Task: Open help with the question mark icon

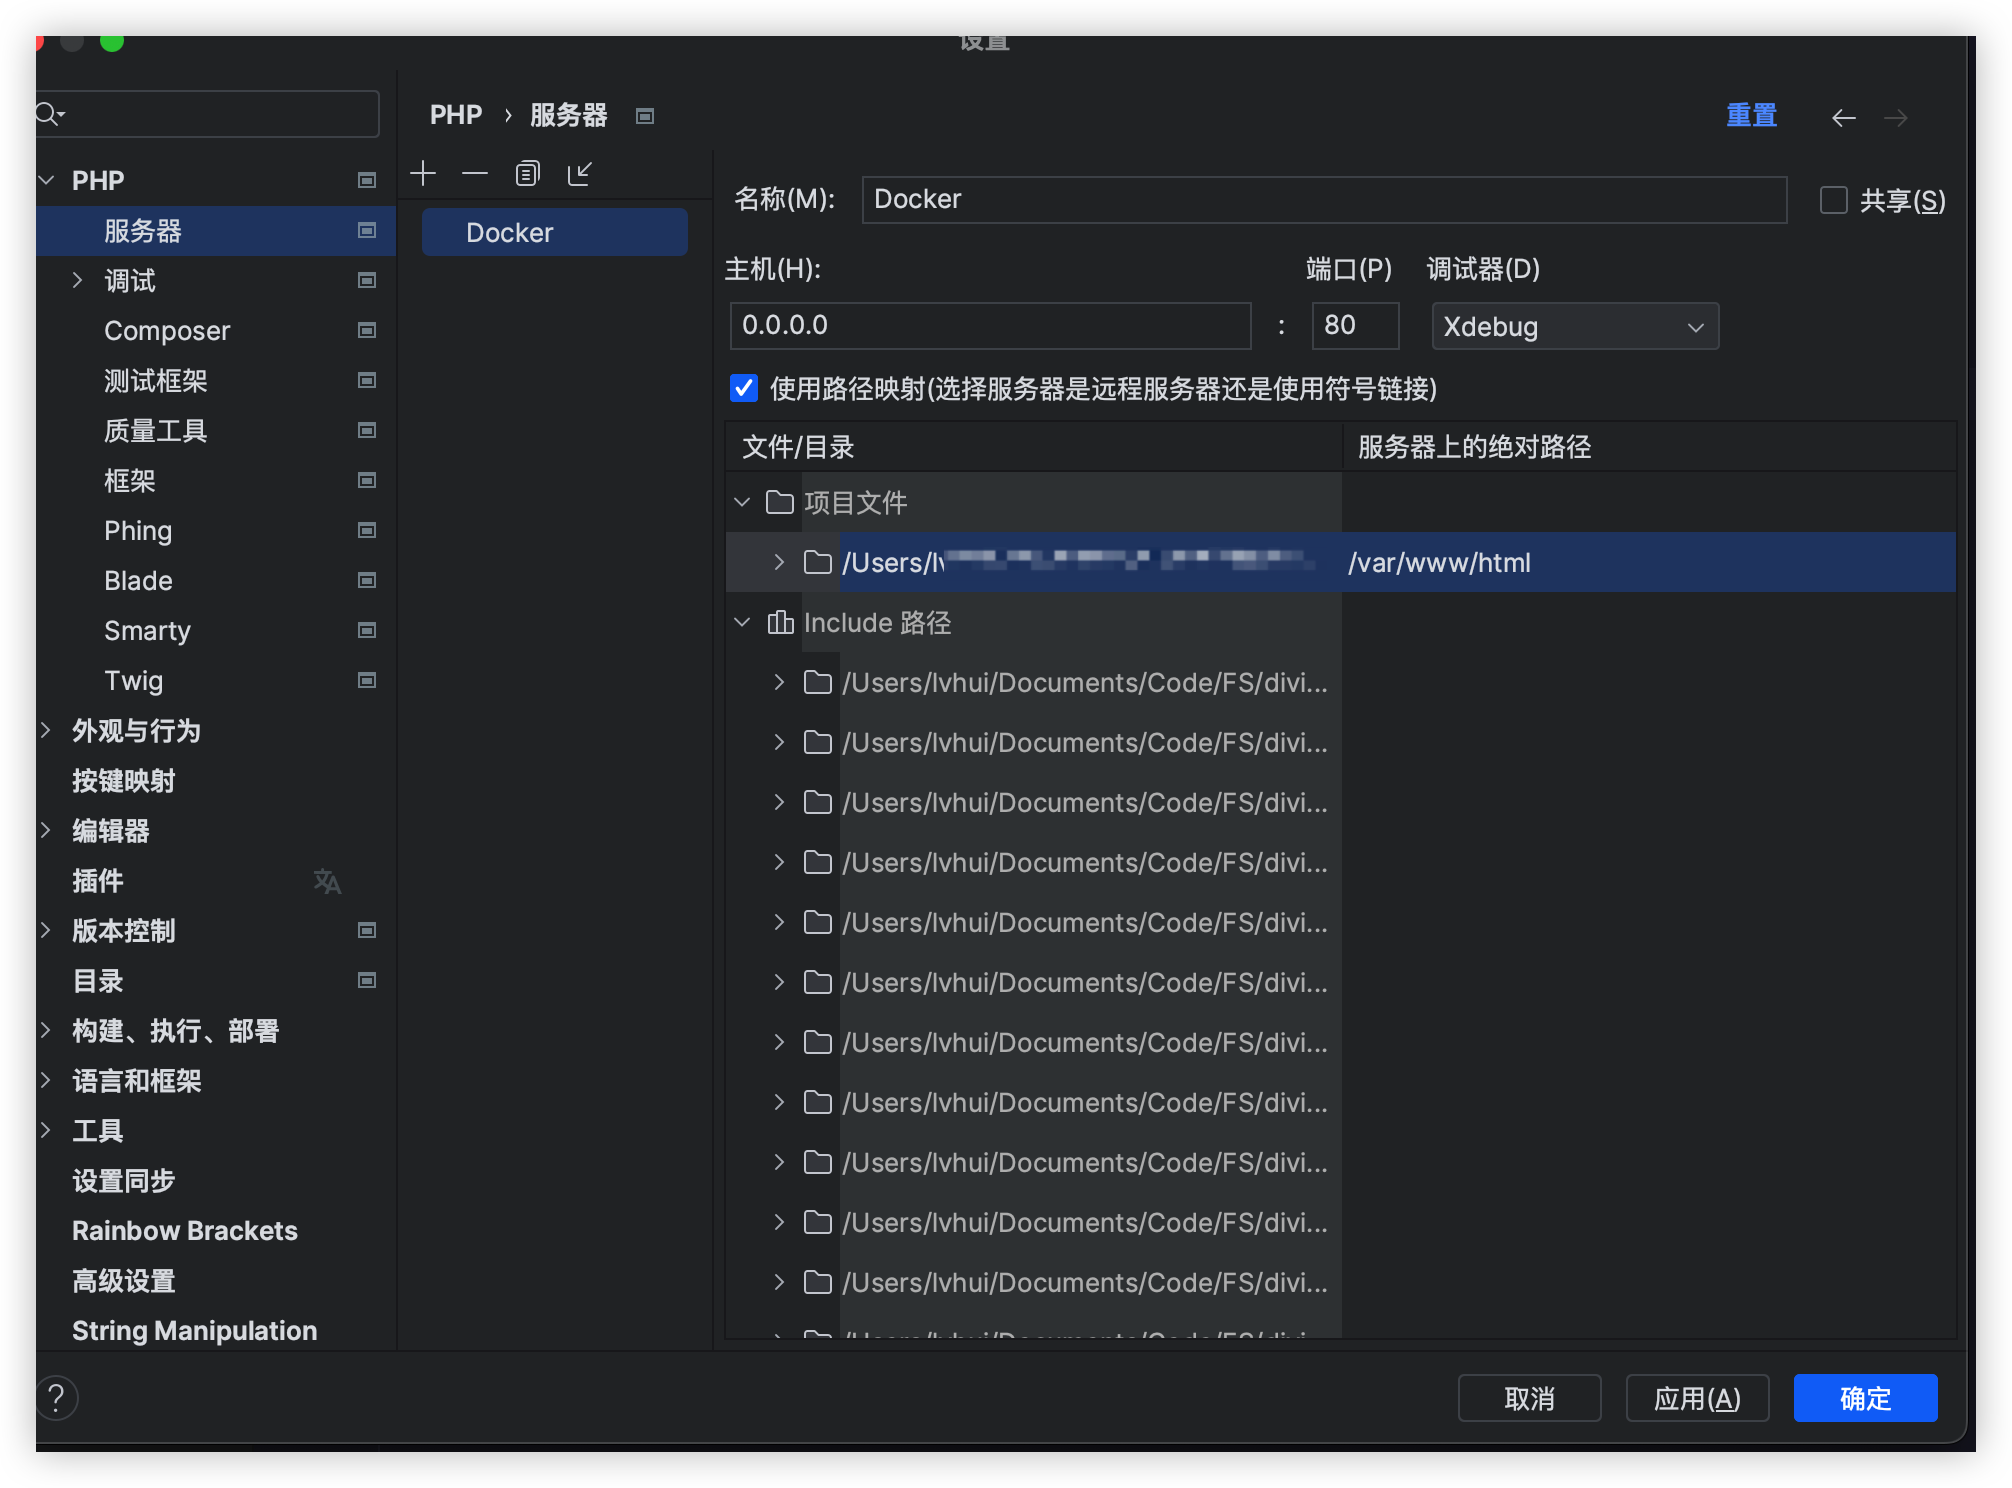Action: coord(57,1397)
